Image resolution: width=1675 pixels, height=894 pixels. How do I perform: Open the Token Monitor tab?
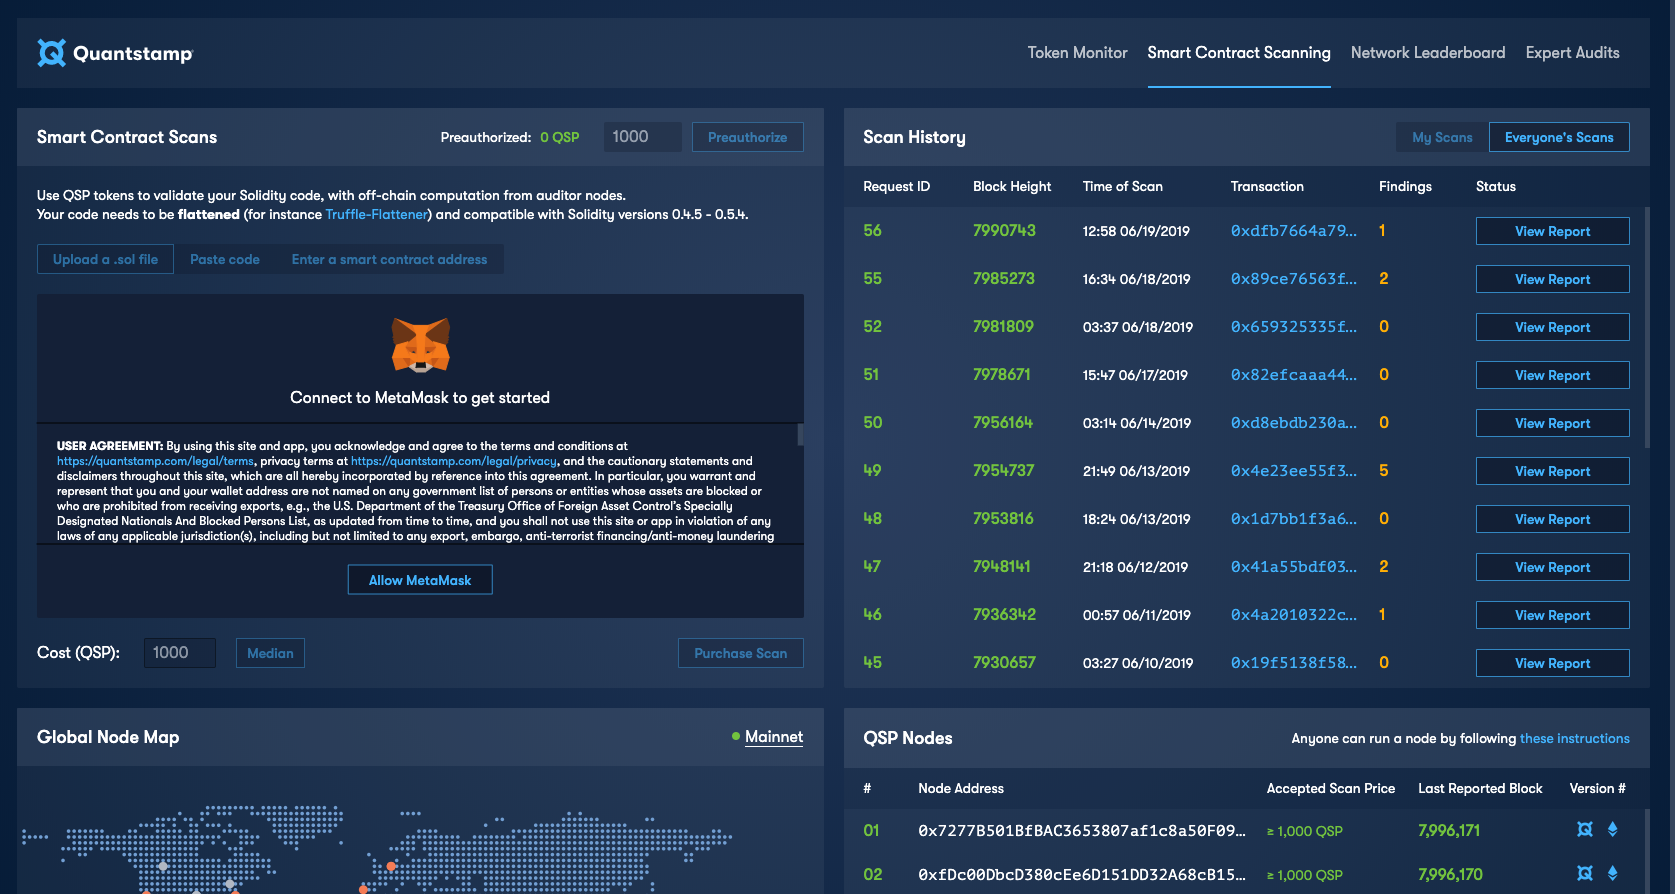1077,53
